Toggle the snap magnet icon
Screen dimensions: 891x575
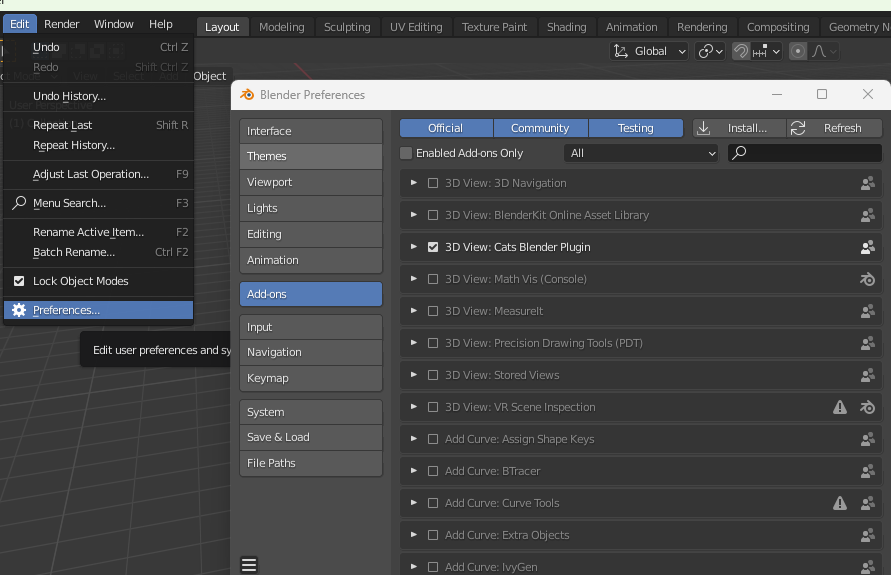740,51
